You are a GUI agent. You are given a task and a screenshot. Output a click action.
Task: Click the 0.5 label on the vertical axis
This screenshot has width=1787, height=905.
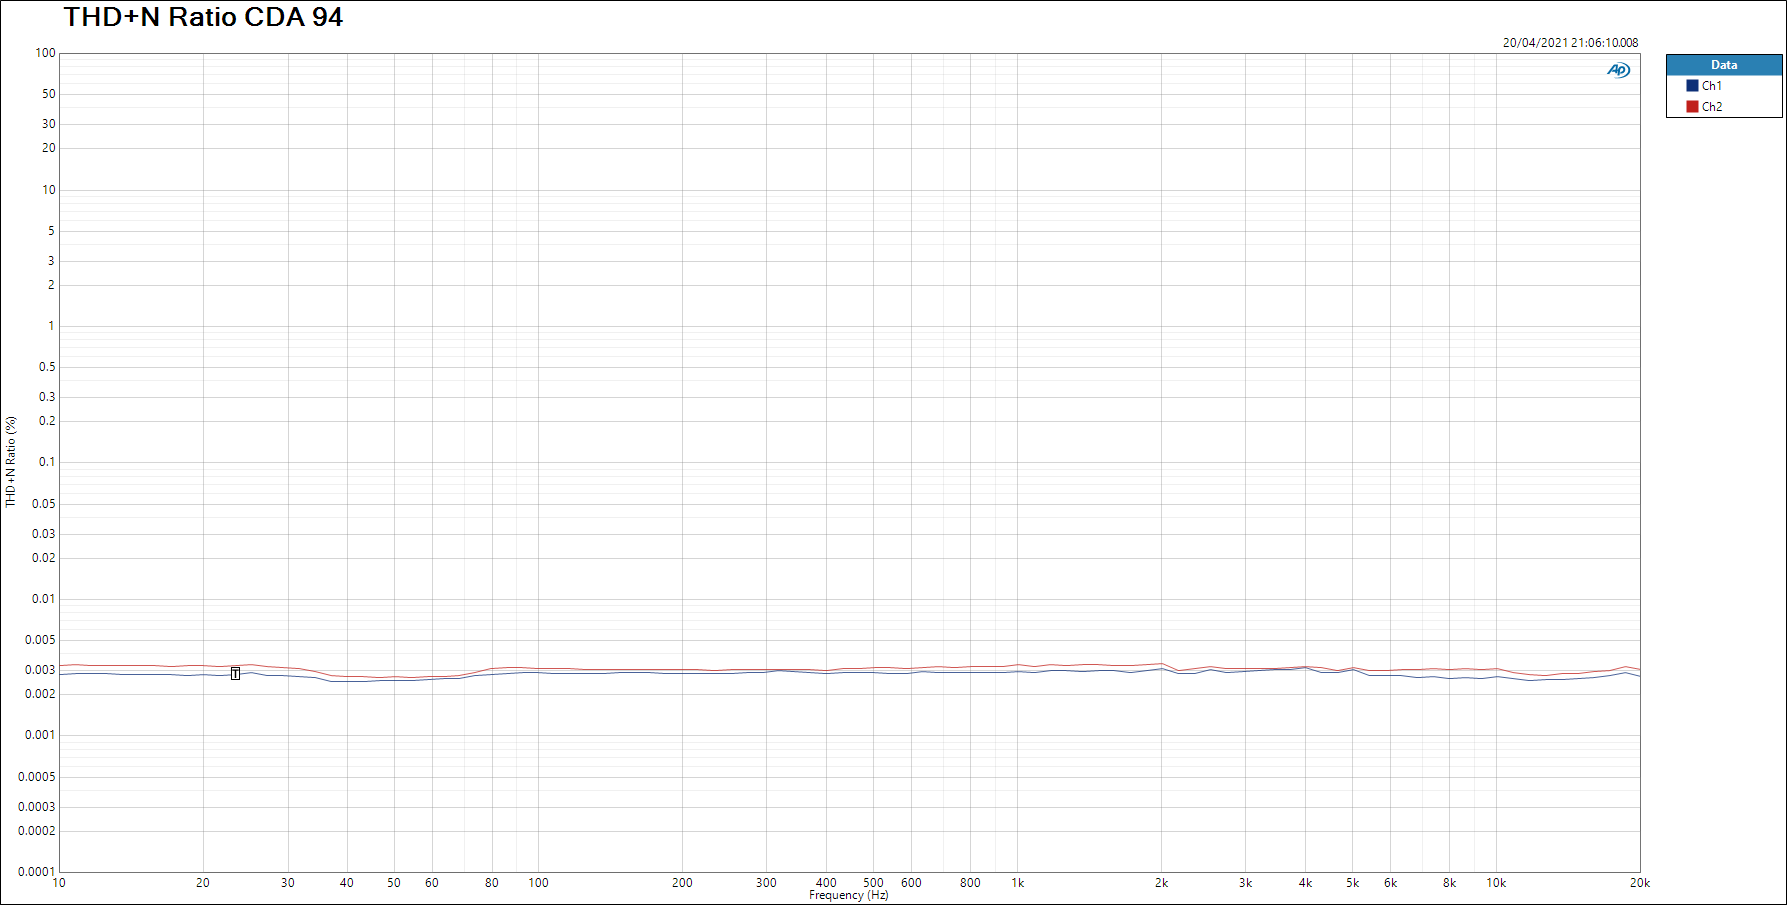pyautogui.click(x=47, y=367)
